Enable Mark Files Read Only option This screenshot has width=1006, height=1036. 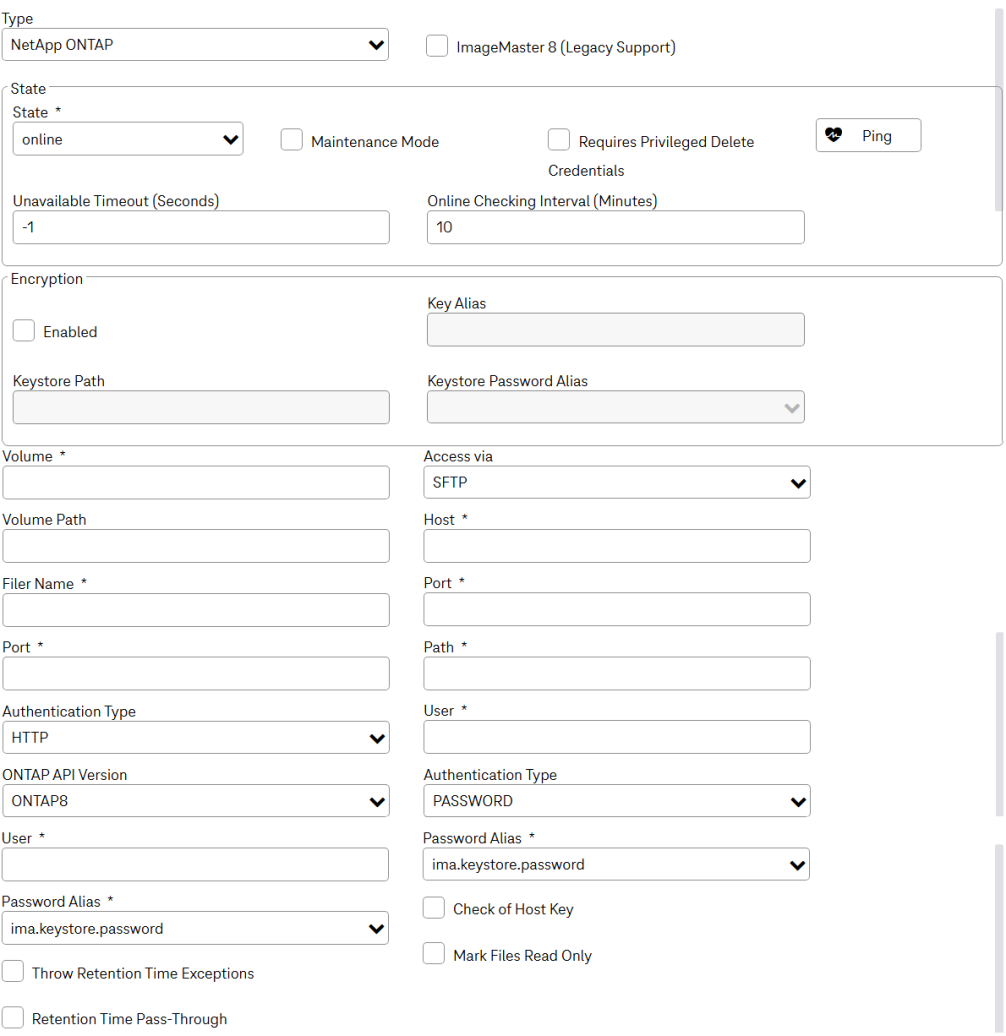coord(434,954)
